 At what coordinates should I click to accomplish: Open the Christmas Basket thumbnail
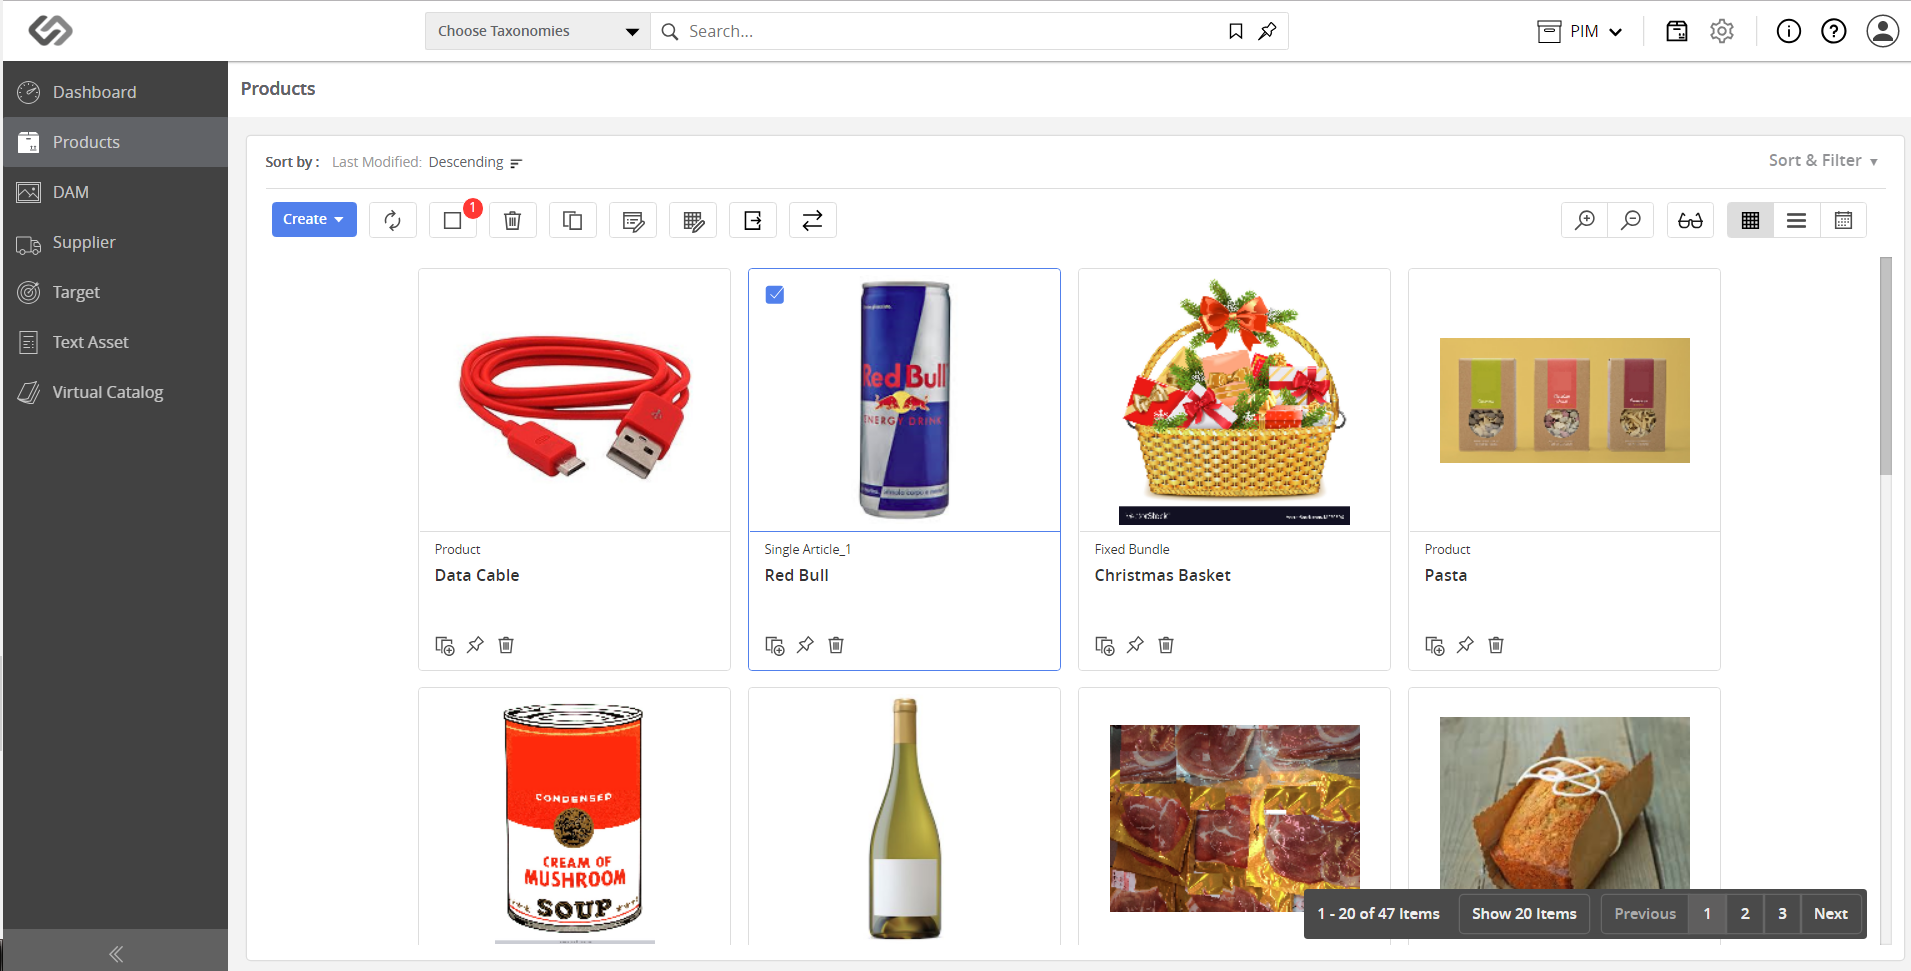pos(1234,400)
